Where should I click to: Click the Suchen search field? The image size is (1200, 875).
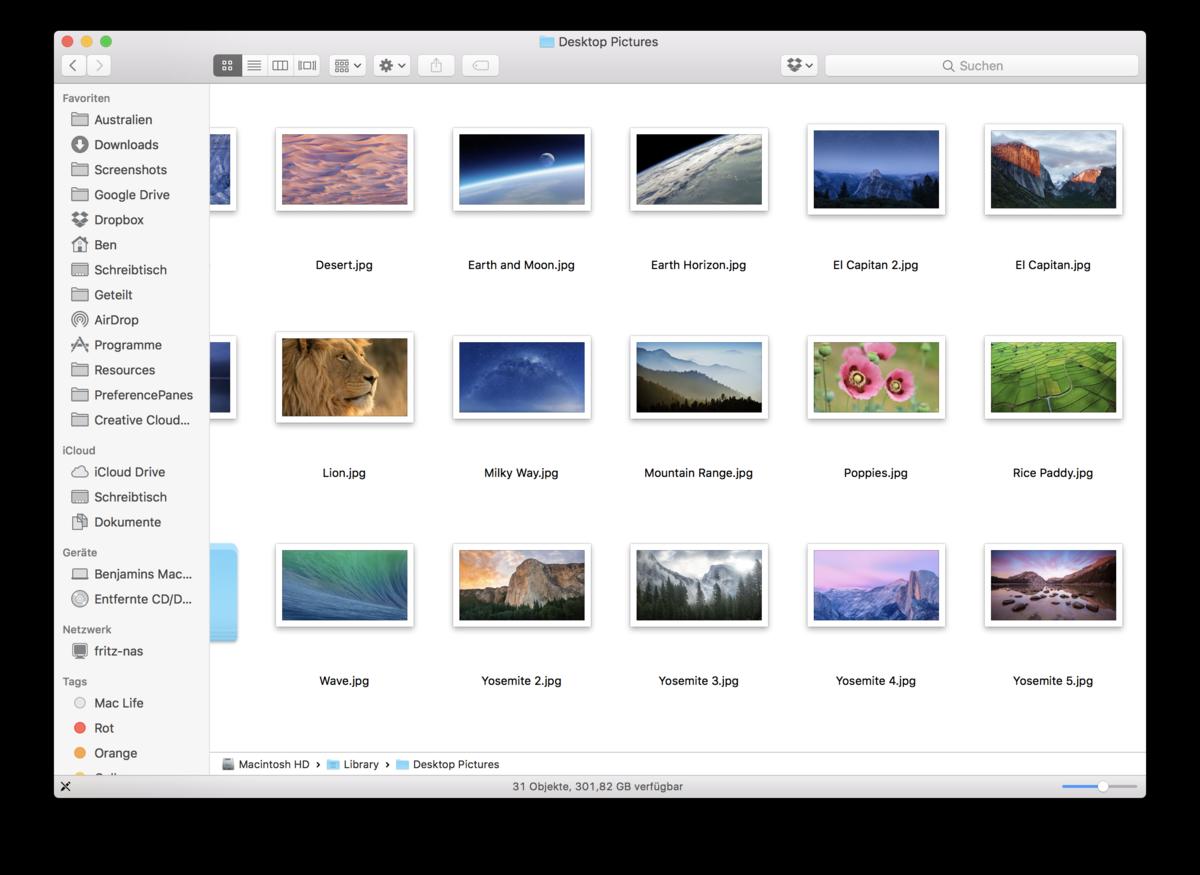pyautogui.click(x=982, y=65)
